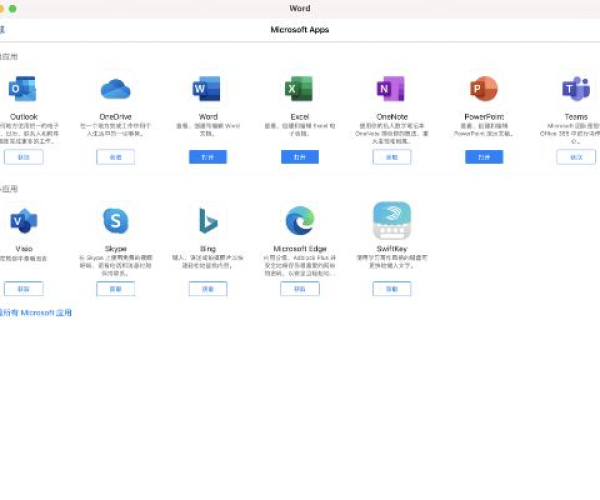Click the description under Microsoft Edge
This screenshot has width=600, height=500.
300,265
